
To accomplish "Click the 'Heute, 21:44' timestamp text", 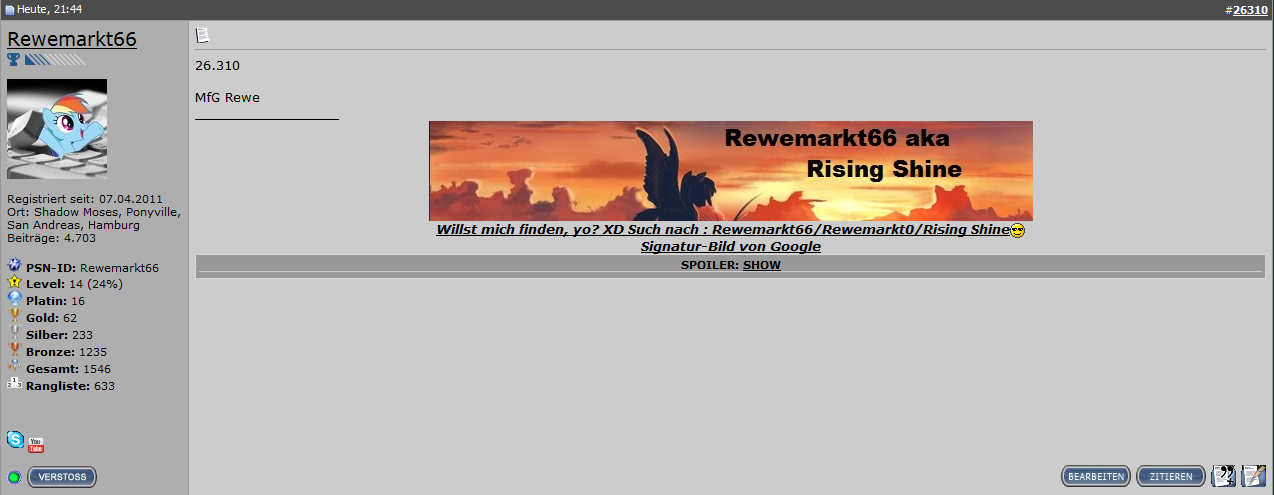I will tap(50, 9).
